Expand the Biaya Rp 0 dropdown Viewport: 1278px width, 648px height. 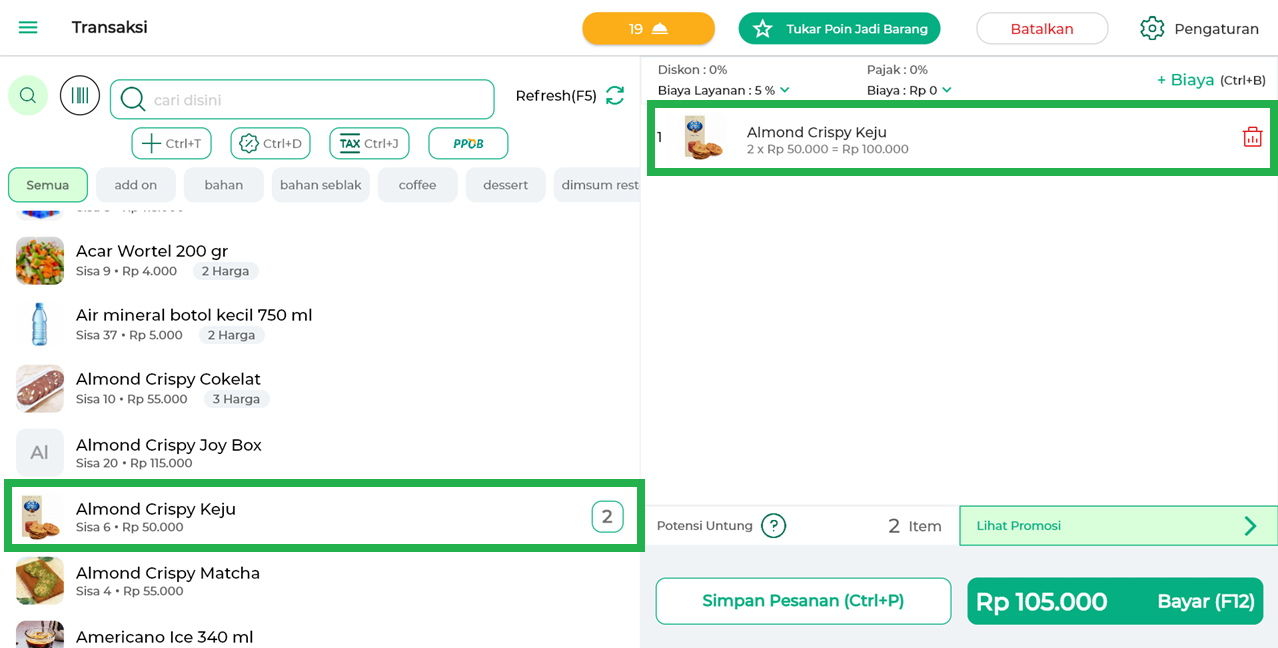click(946, 90)
